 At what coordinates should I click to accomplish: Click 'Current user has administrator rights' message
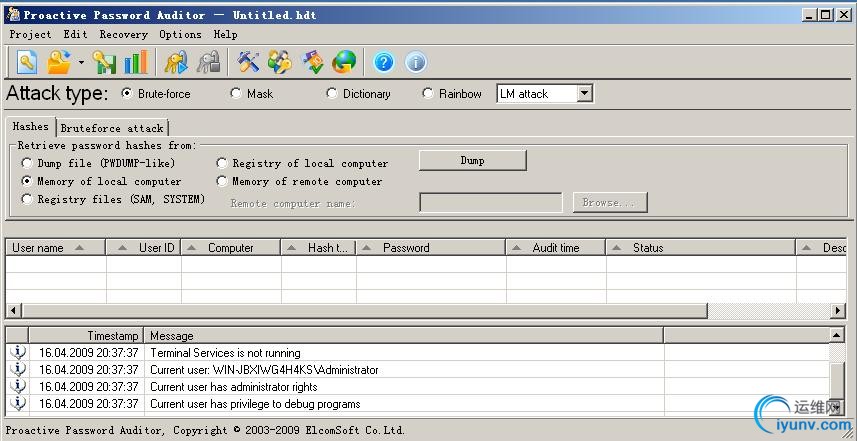[x=234, y=387]
